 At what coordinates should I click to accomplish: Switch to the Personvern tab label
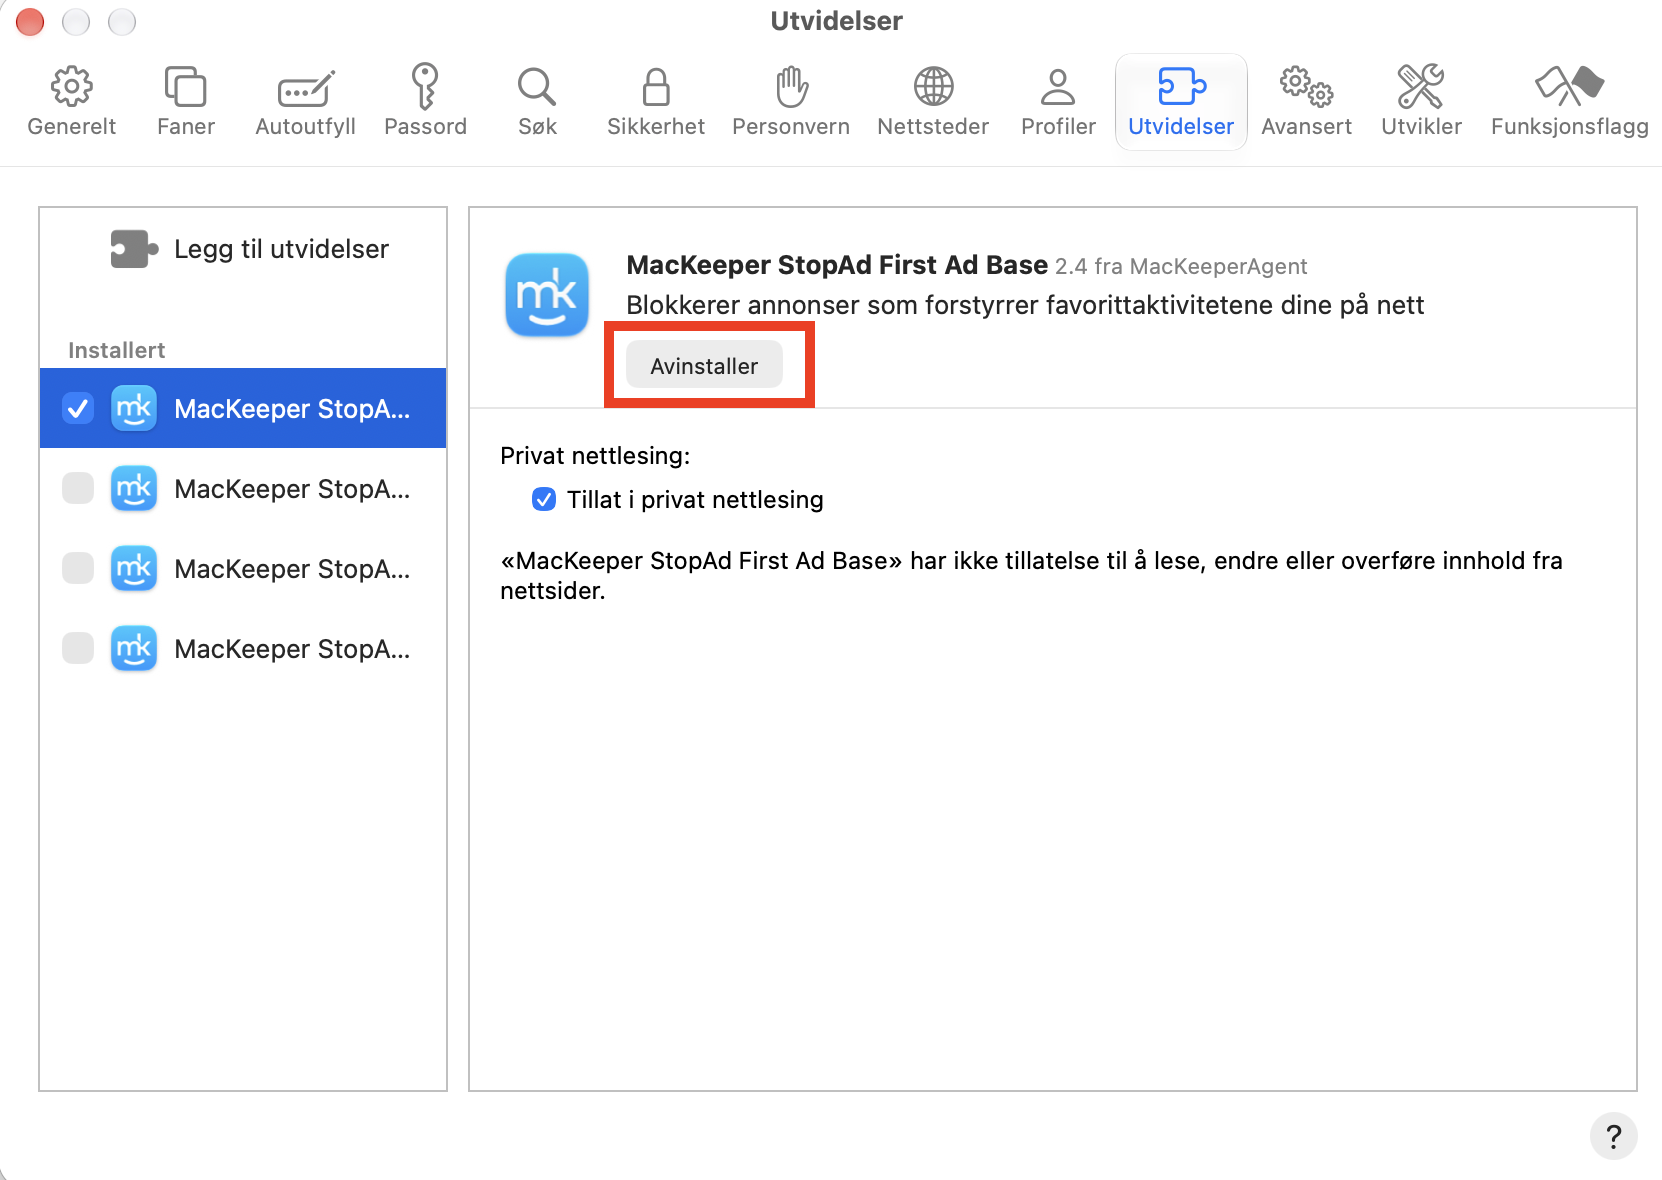coord(791,127)
